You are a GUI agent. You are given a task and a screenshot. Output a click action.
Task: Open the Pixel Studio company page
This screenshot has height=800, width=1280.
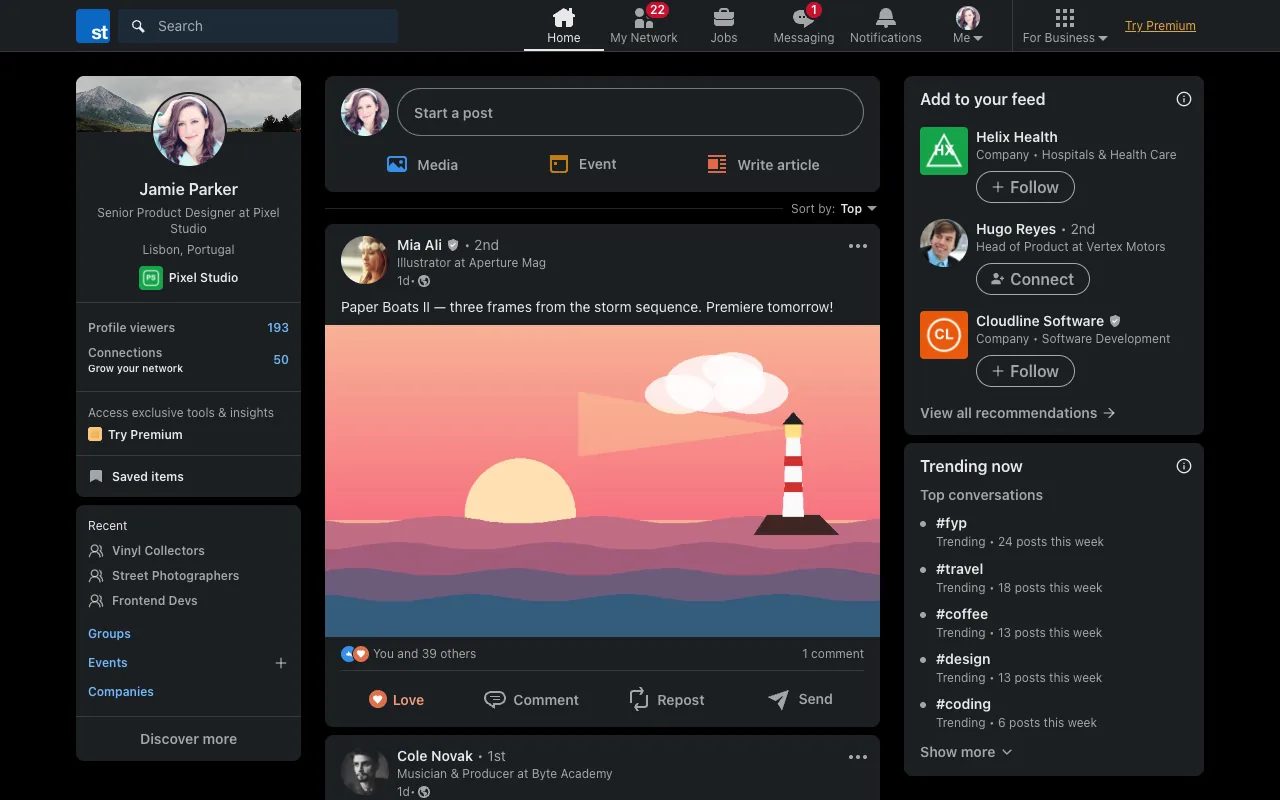[188, 278]
